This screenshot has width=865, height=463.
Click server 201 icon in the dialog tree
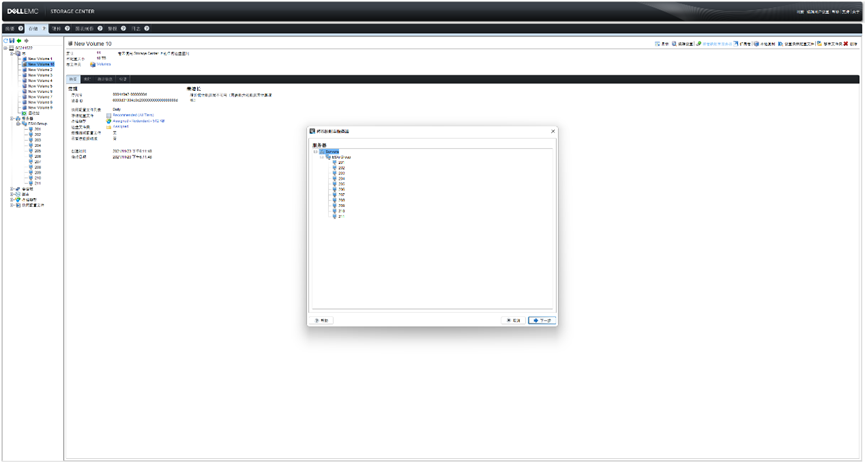click(x=334, y=162)
